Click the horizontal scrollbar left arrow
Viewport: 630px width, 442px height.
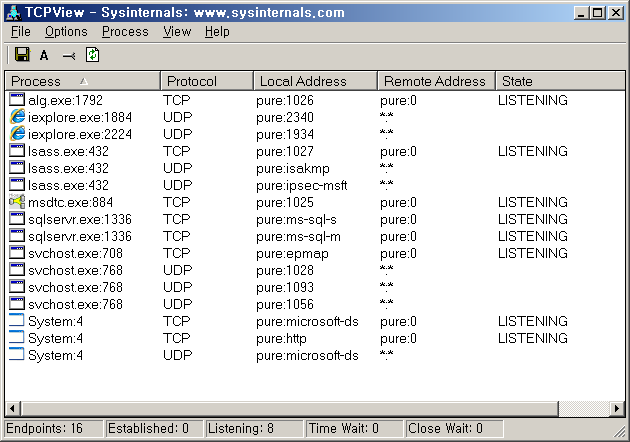12,409
